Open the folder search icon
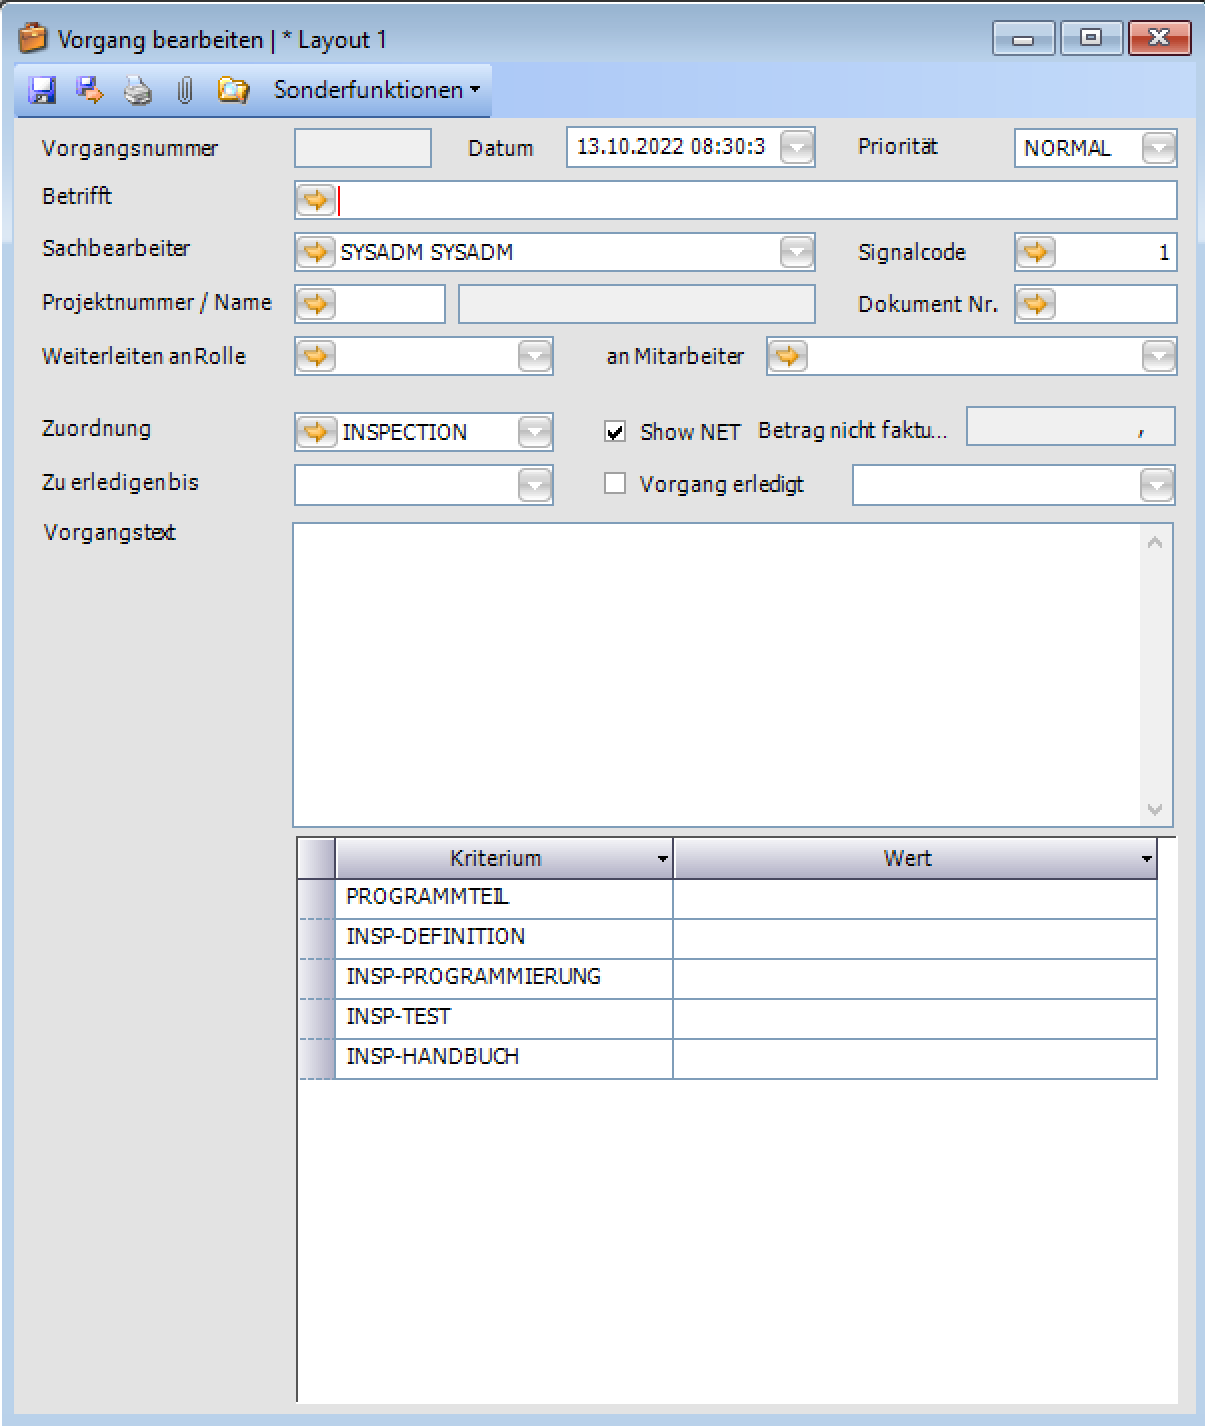 [x=233, y=90]
